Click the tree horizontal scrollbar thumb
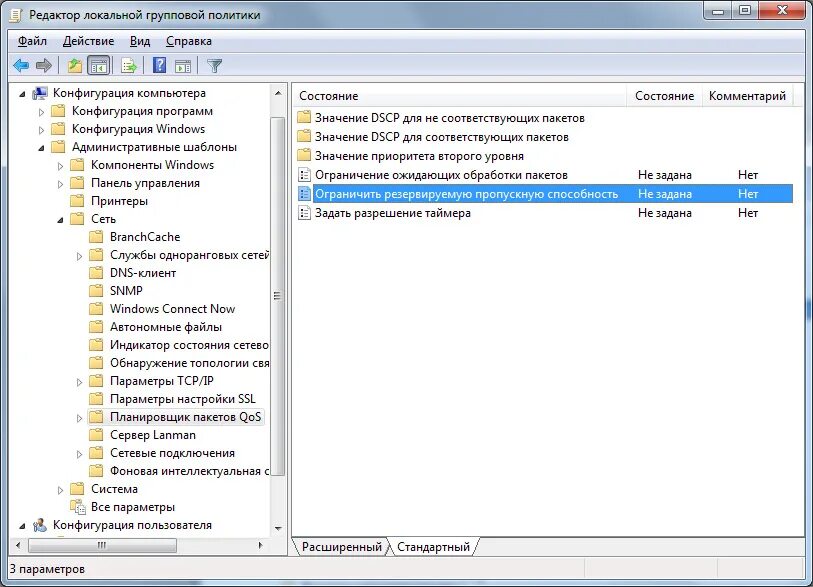This screenshot has width=813, height=587. coord(102,546)
